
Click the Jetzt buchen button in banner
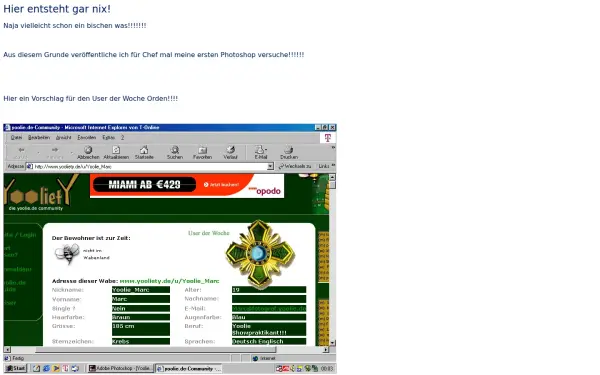pyautogui.click(x=221, y=185)
